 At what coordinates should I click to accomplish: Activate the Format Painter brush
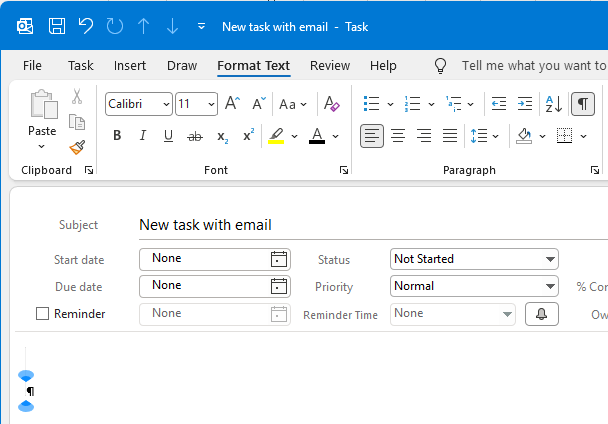coord(77,147)
